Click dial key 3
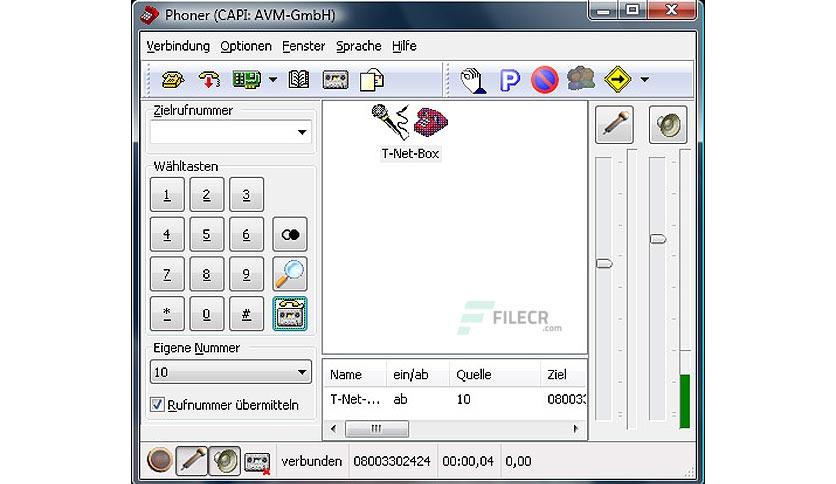 246,195
